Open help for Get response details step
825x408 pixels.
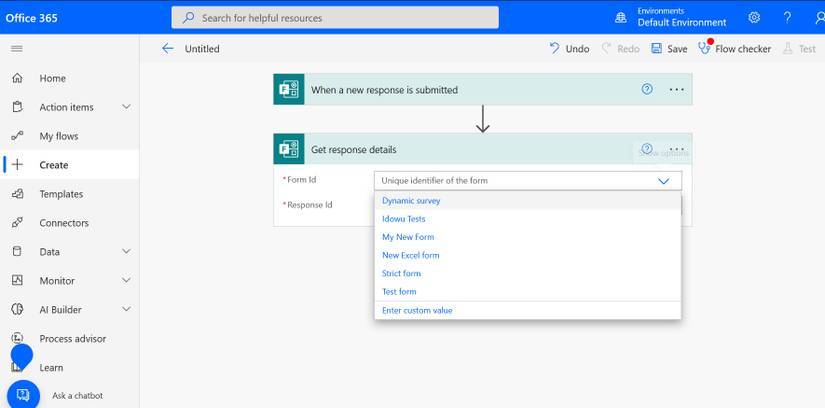pos(647,148)
